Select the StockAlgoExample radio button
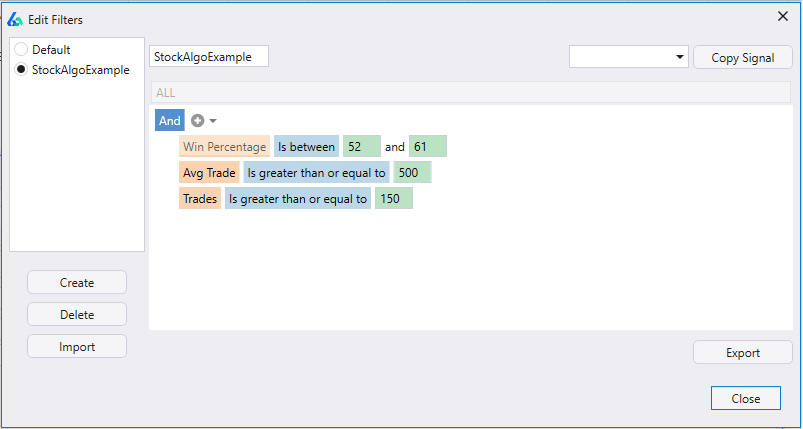The height and width of the screenshot is (429, 803). pos(21,69)
